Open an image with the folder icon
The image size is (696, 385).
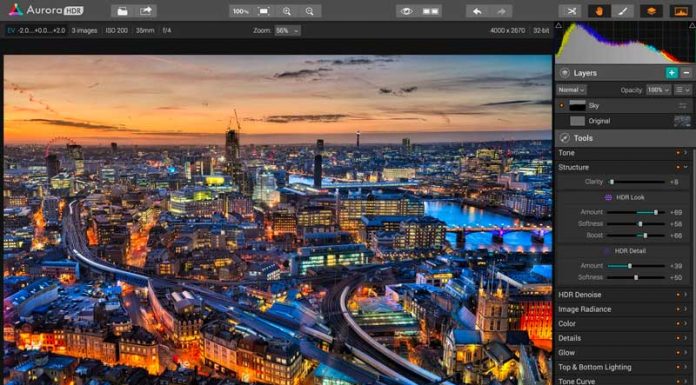[x=123, y=11]
